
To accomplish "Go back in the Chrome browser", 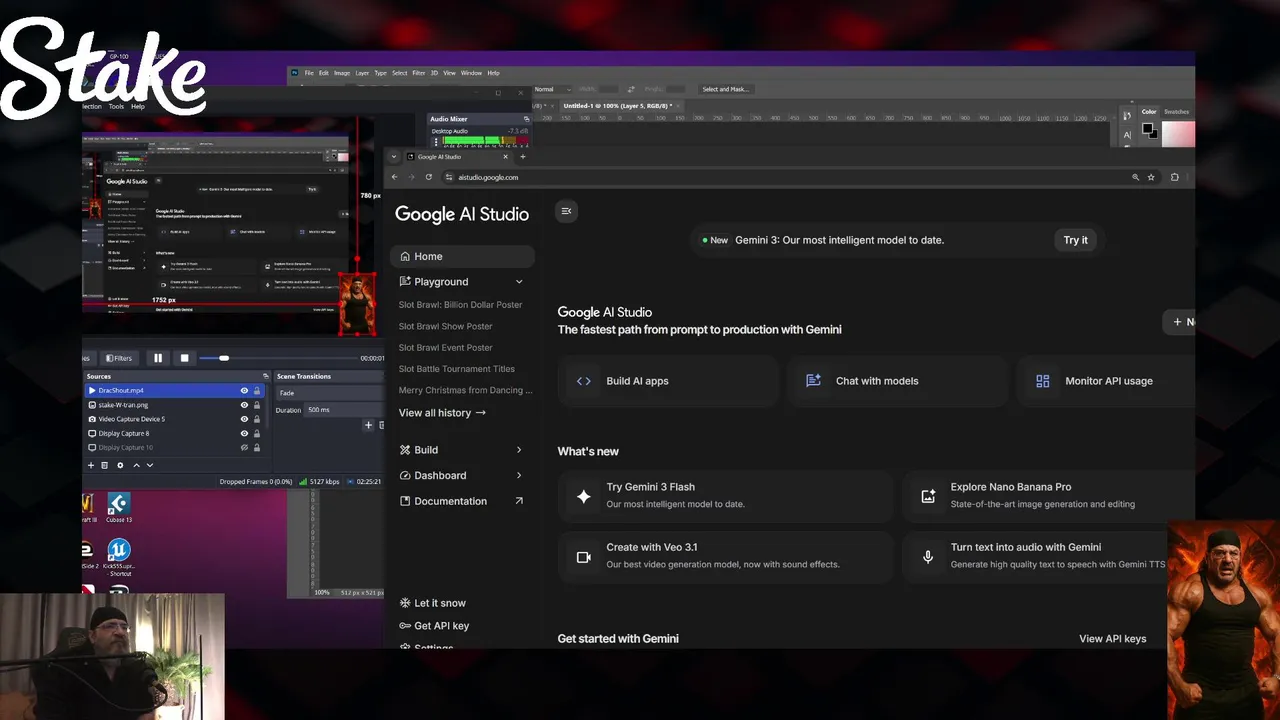I will click(394, 177).
